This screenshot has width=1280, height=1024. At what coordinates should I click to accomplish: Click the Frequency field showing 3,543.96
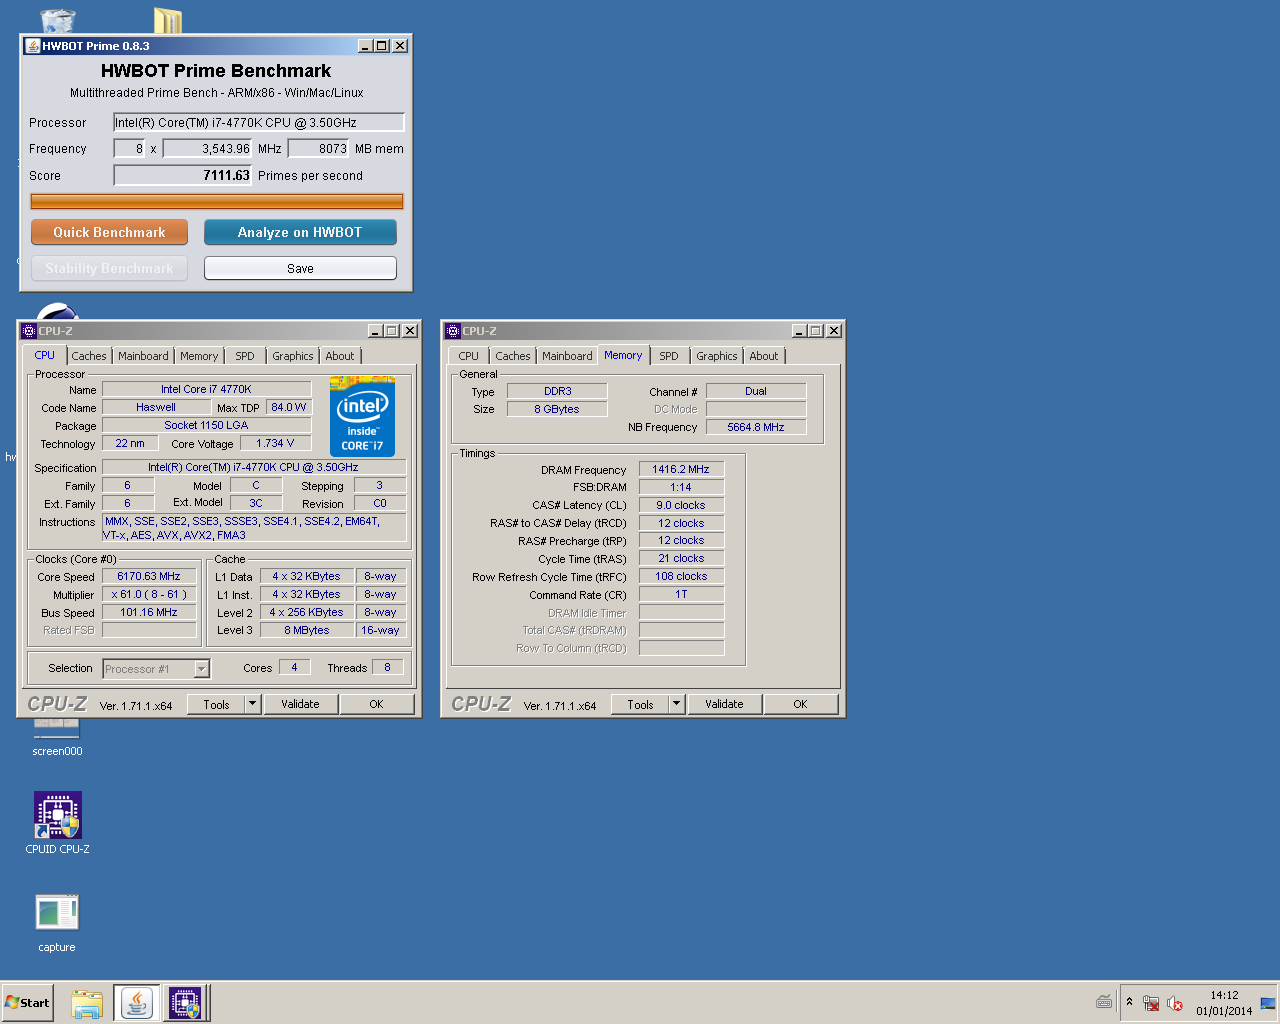207,149
